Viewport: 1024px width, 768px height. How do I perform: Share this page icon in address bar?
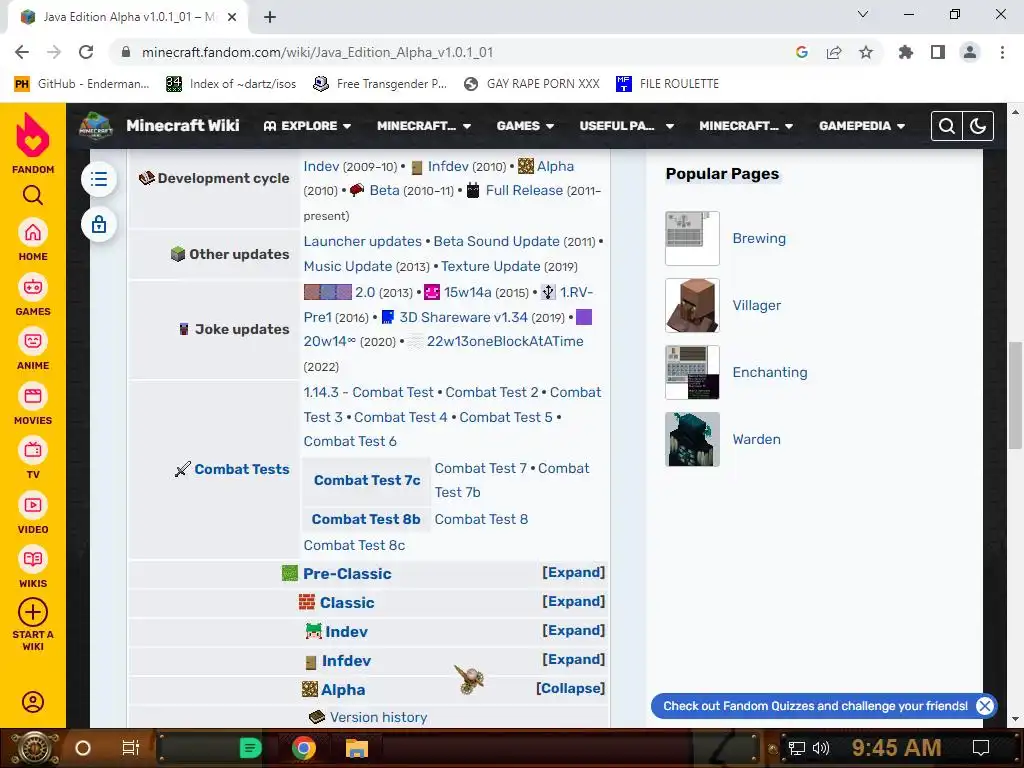(834, 52)
